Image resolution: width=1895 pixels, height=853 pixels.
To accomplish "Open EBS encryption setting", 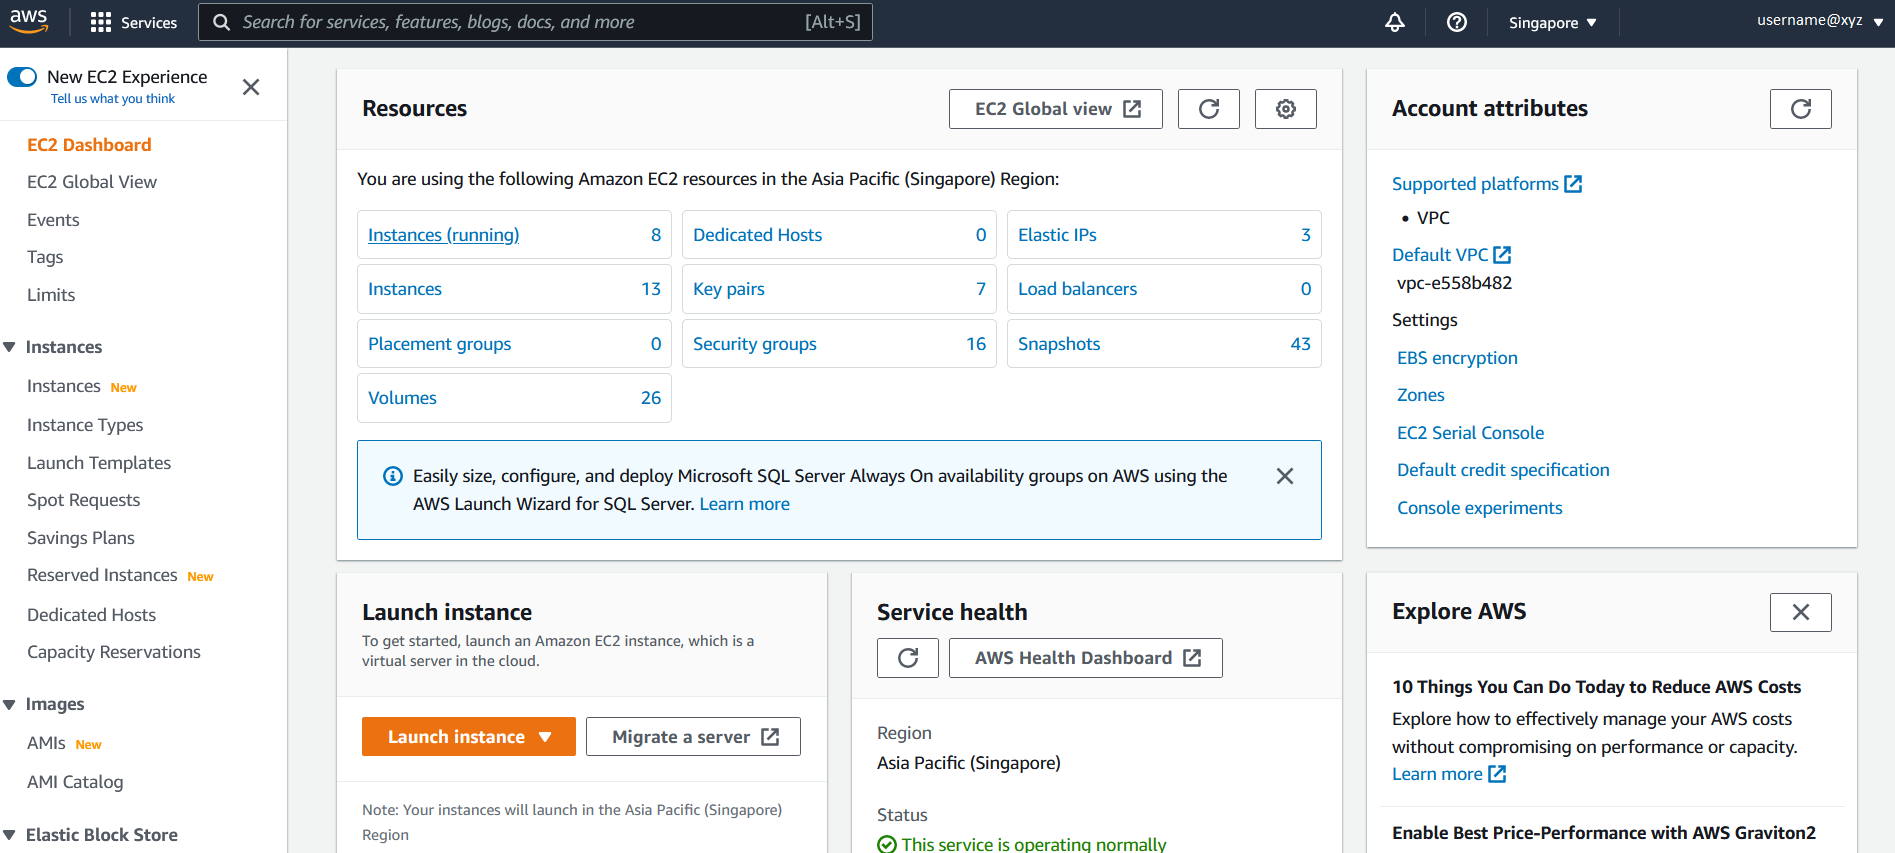I will [1457, 358].
